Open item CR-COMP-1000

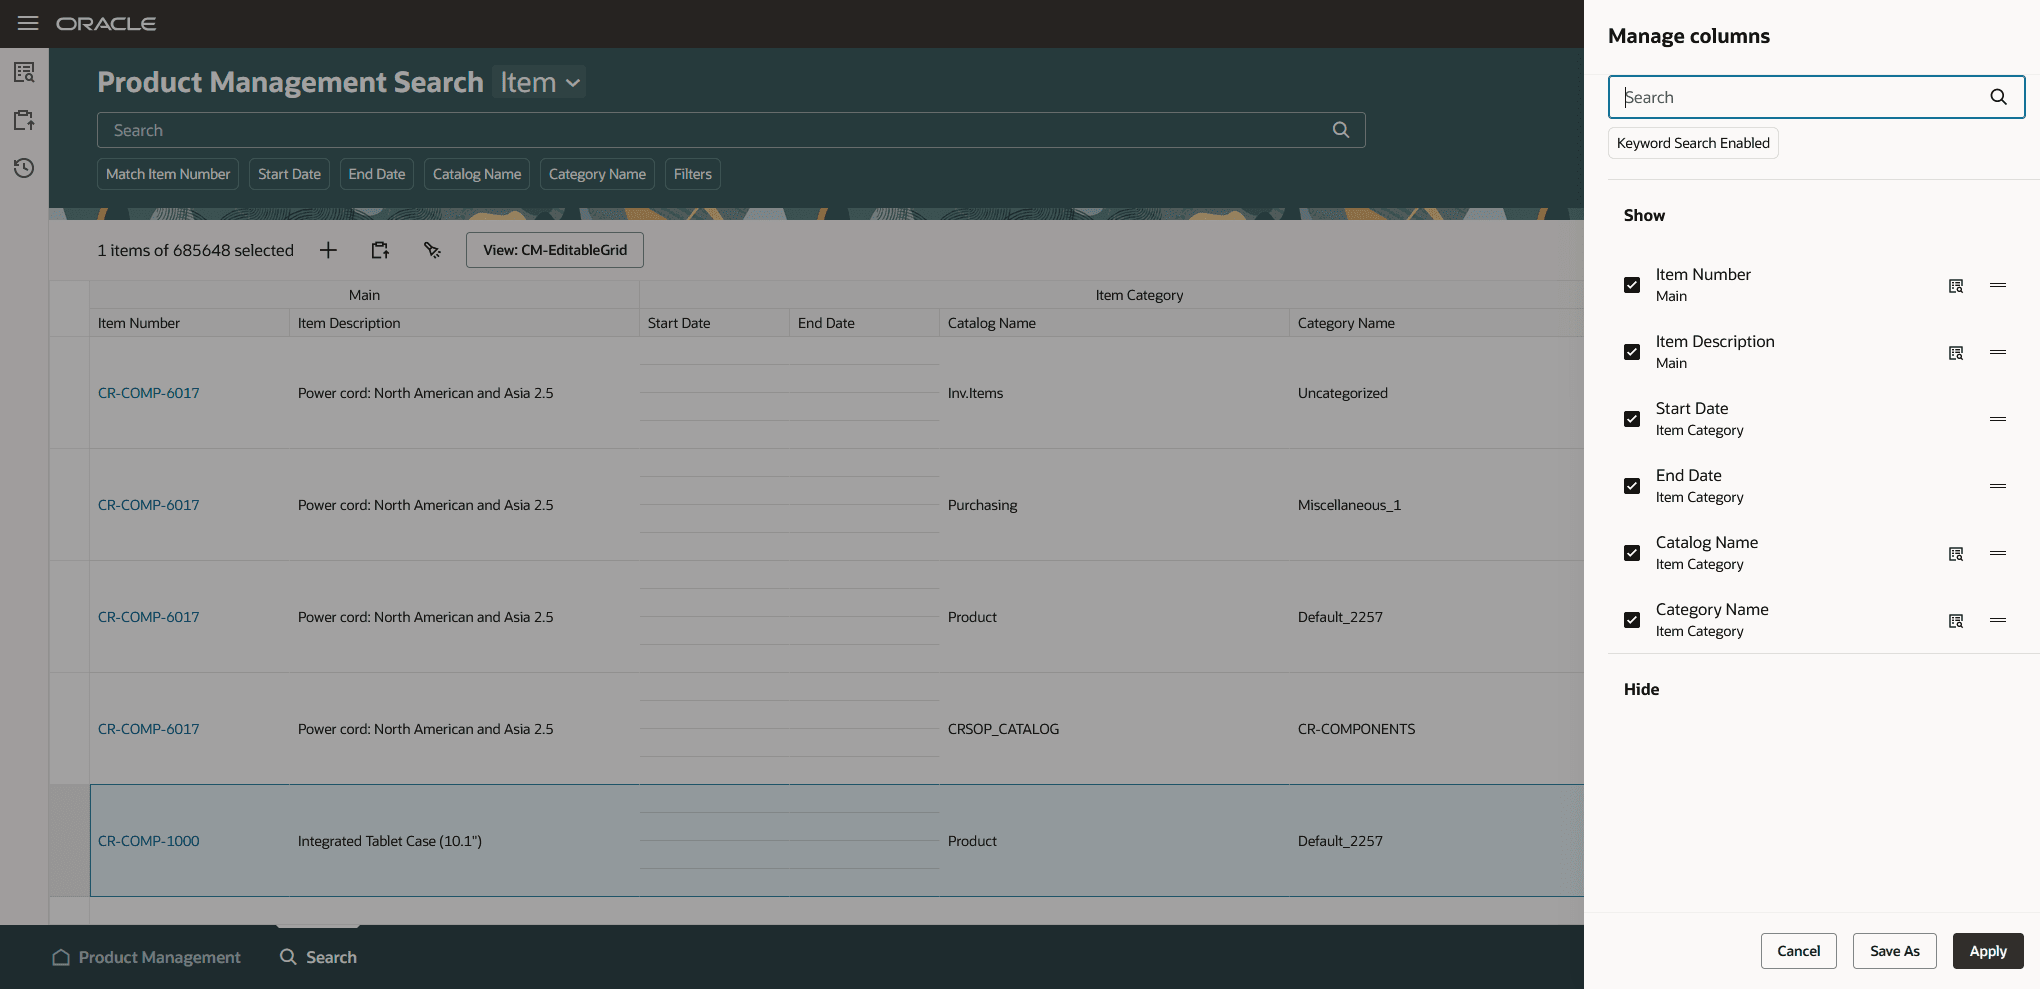point(148,841)
